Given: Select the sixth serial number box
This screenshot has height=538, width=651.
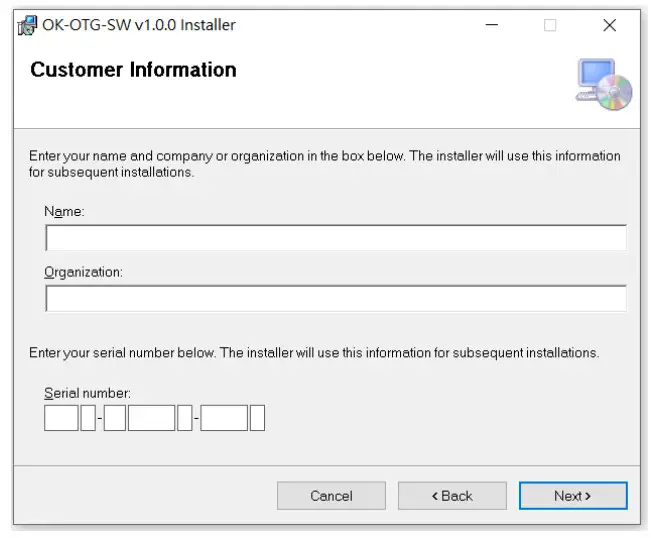Looking at the screenshot, I should coord(224,417).
